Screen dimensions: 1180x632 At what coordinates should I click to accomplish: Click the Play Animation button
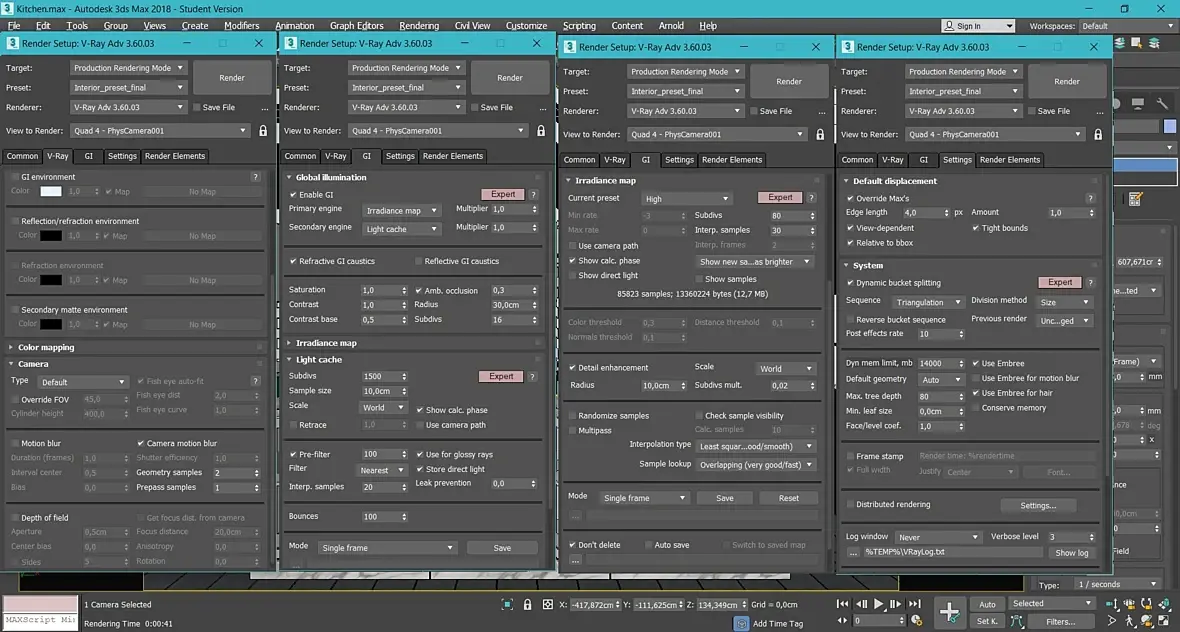pos(879,604)
